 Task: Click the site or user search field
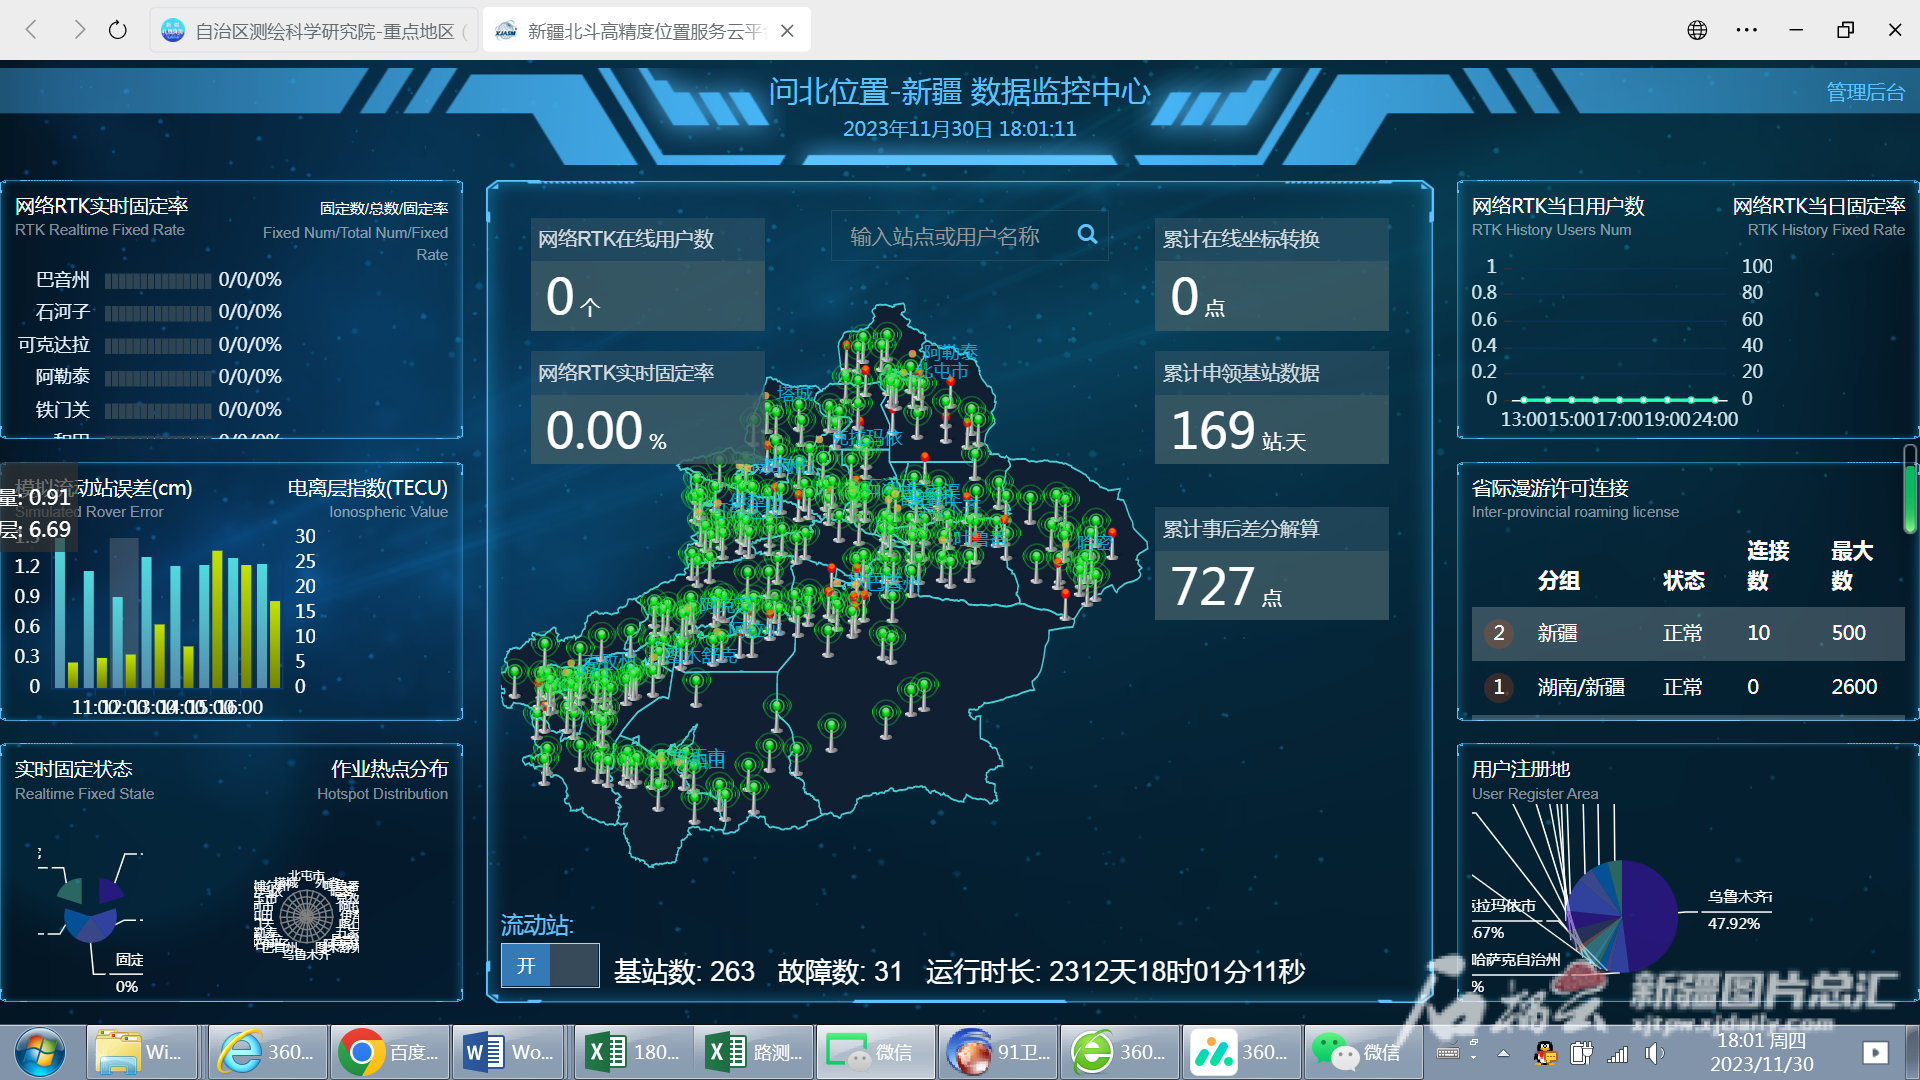pos(945,236)
